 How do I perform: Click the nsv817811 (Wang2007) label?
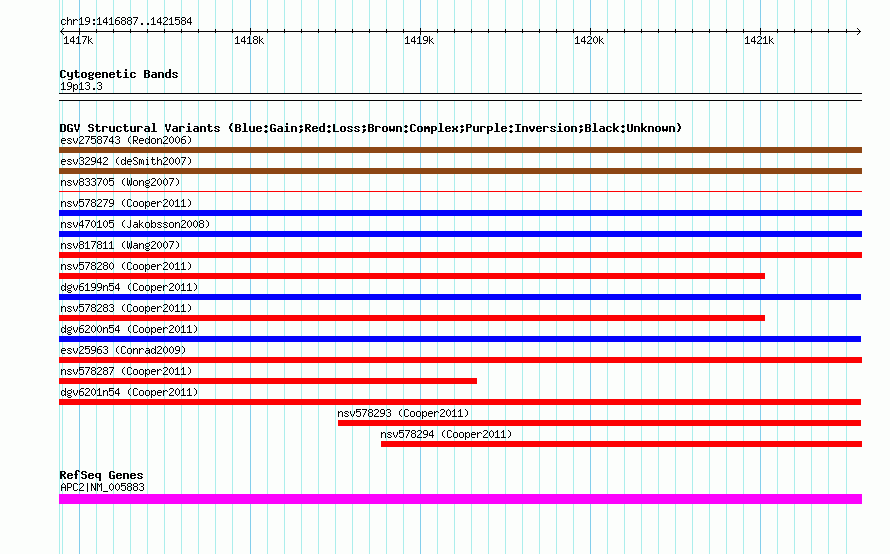click(x=120, y=245)
